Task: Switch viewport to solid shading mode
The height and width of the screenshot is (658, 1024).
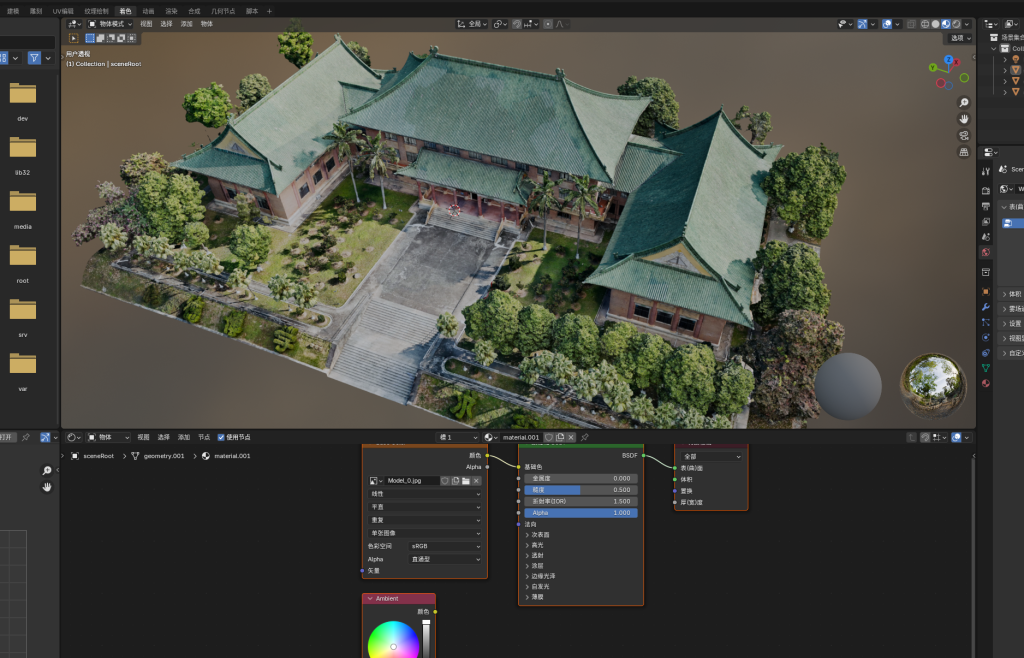Action: click(935, 24)
